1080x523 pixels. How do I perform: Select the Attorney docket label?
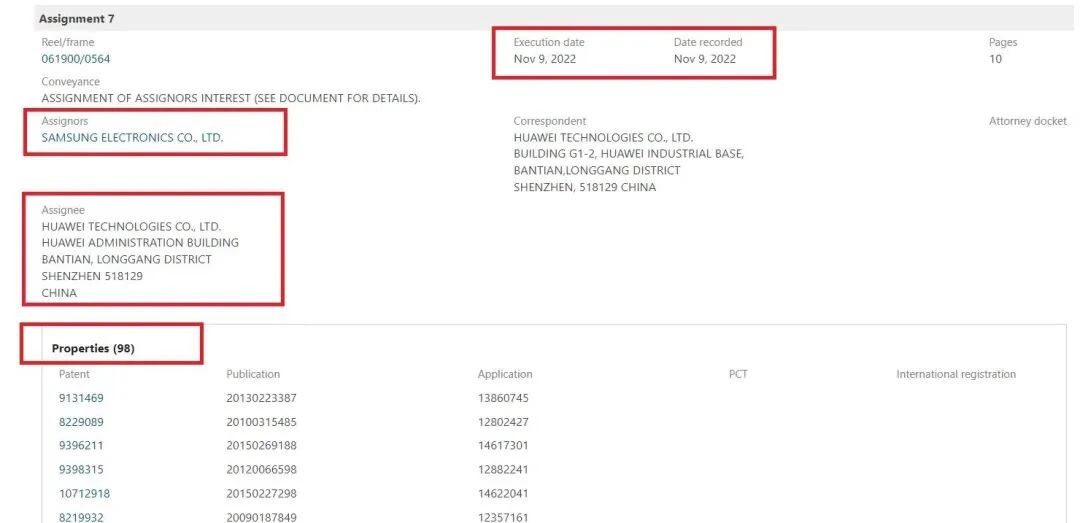[x=1028, y=121]
